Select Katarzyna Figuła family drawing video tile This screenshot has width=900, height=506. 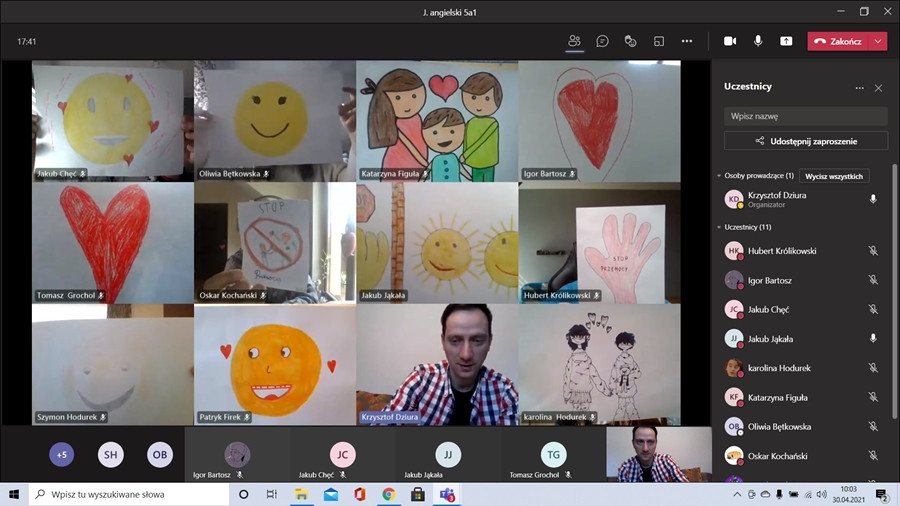click(437, 121)
